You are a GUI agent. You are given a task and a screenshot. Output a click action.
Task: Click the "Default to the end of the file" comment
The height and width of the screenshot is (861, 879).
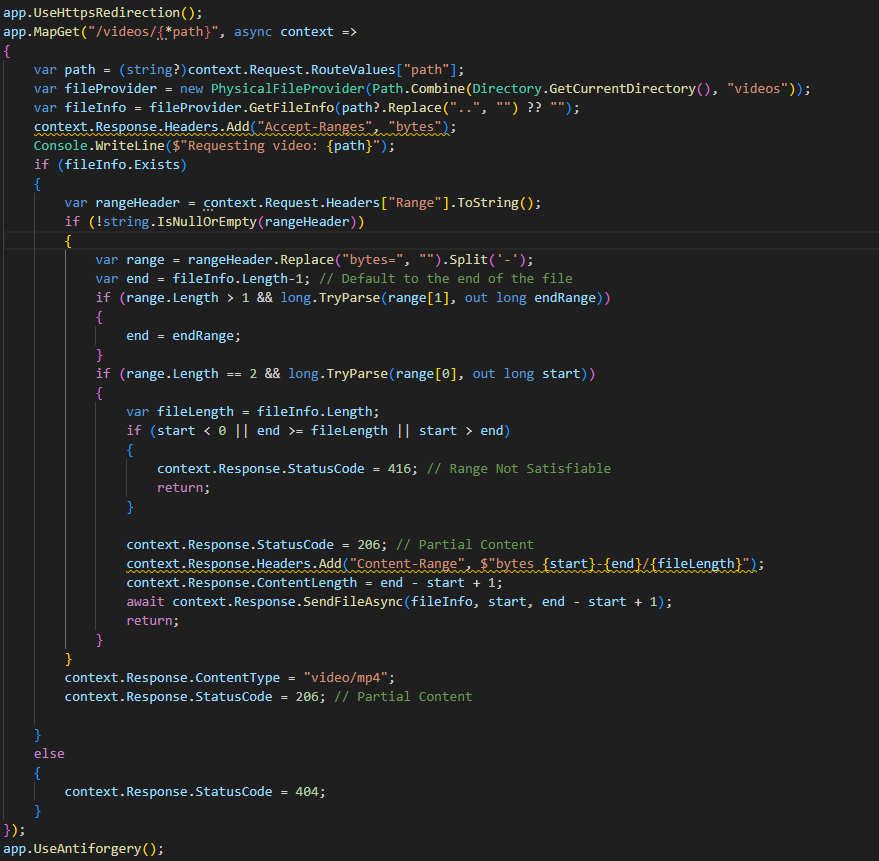tap(446, 279)
